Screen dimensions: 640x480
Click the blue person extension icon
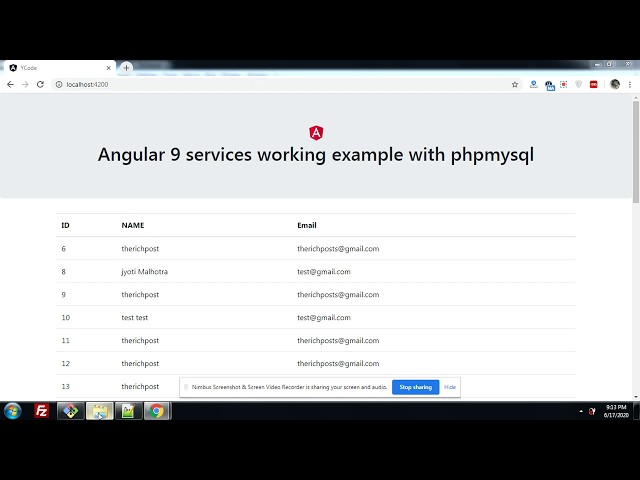click(x=533, y=84)
